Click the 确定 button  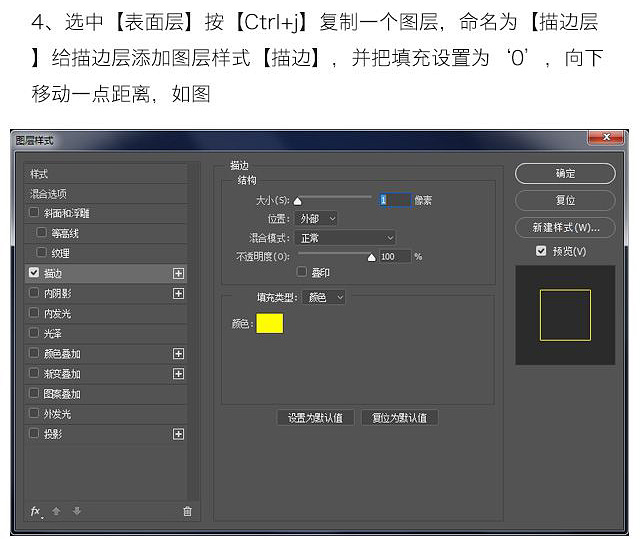[x=565, y=174]
